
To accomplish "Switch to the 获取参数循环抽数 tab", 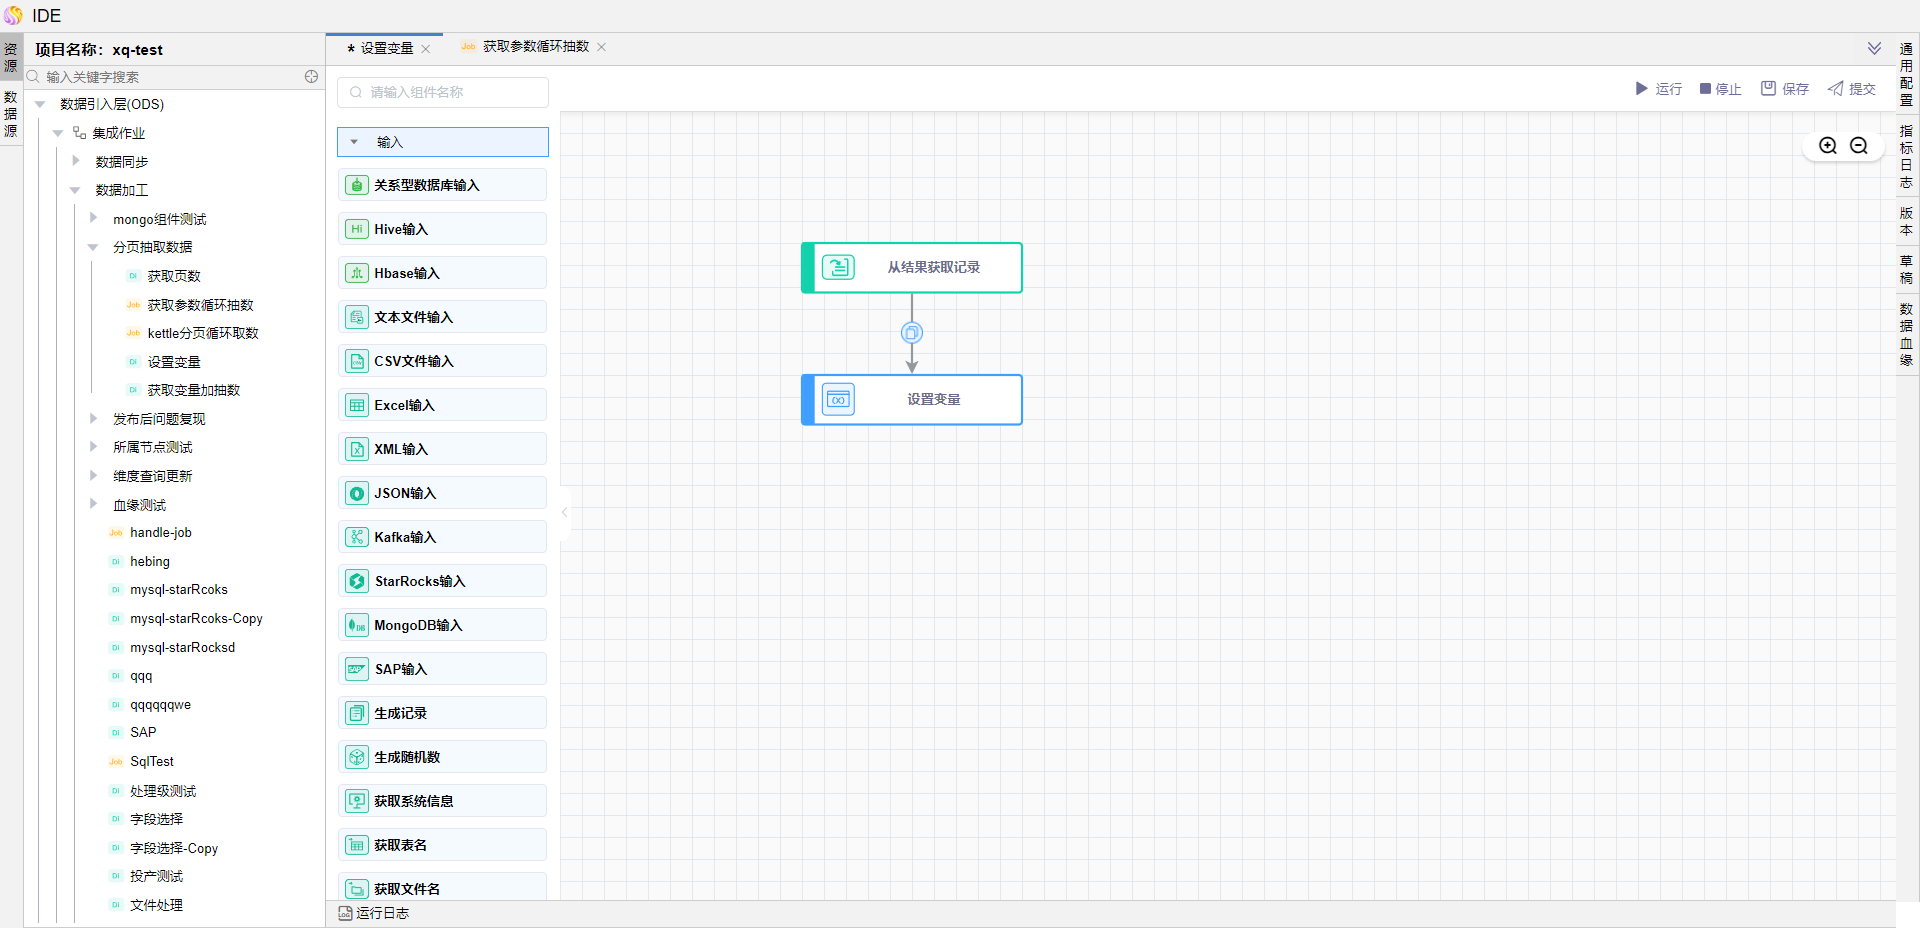I will point(535,47).
